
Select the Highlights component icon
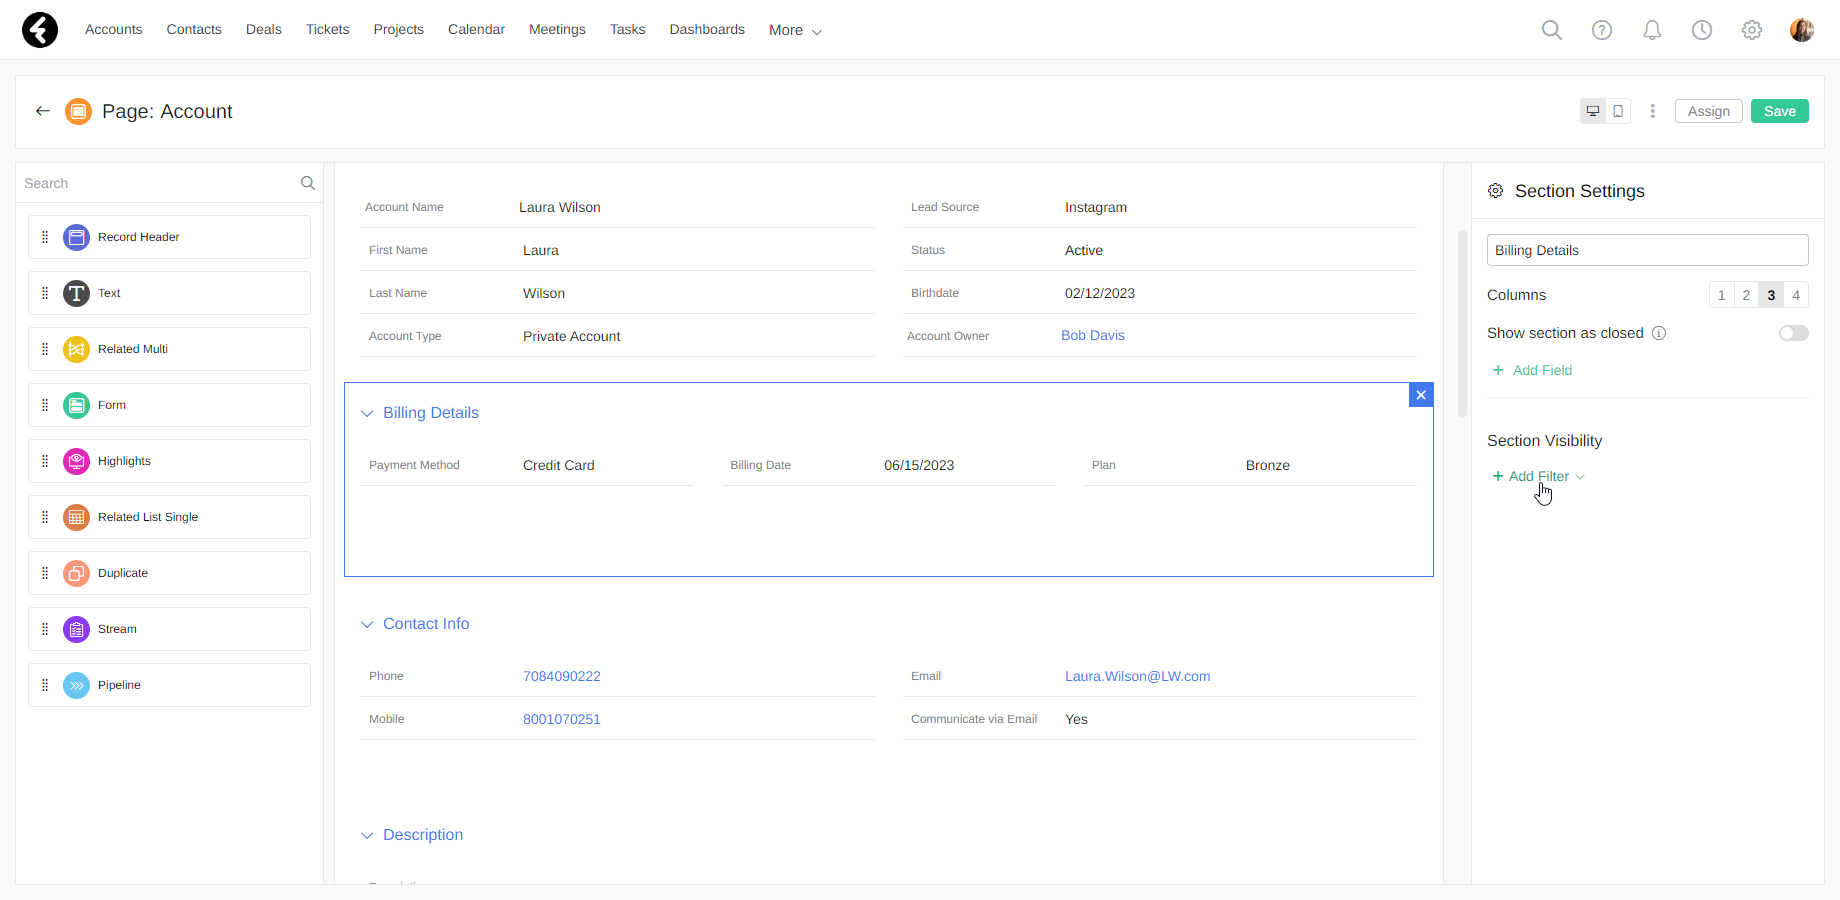point(76,461)
